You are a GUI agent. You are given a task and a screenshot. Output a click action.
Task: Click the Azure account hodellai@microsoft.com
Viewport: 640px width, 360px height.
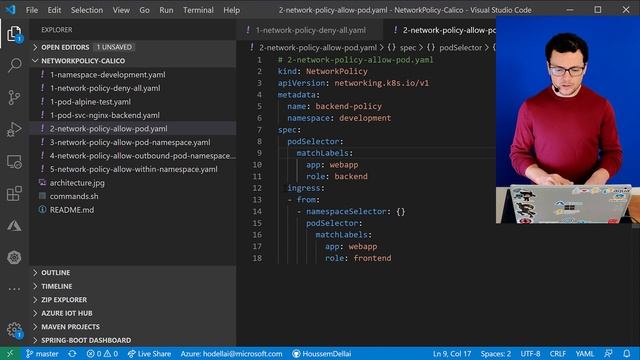tap(231, 353)
